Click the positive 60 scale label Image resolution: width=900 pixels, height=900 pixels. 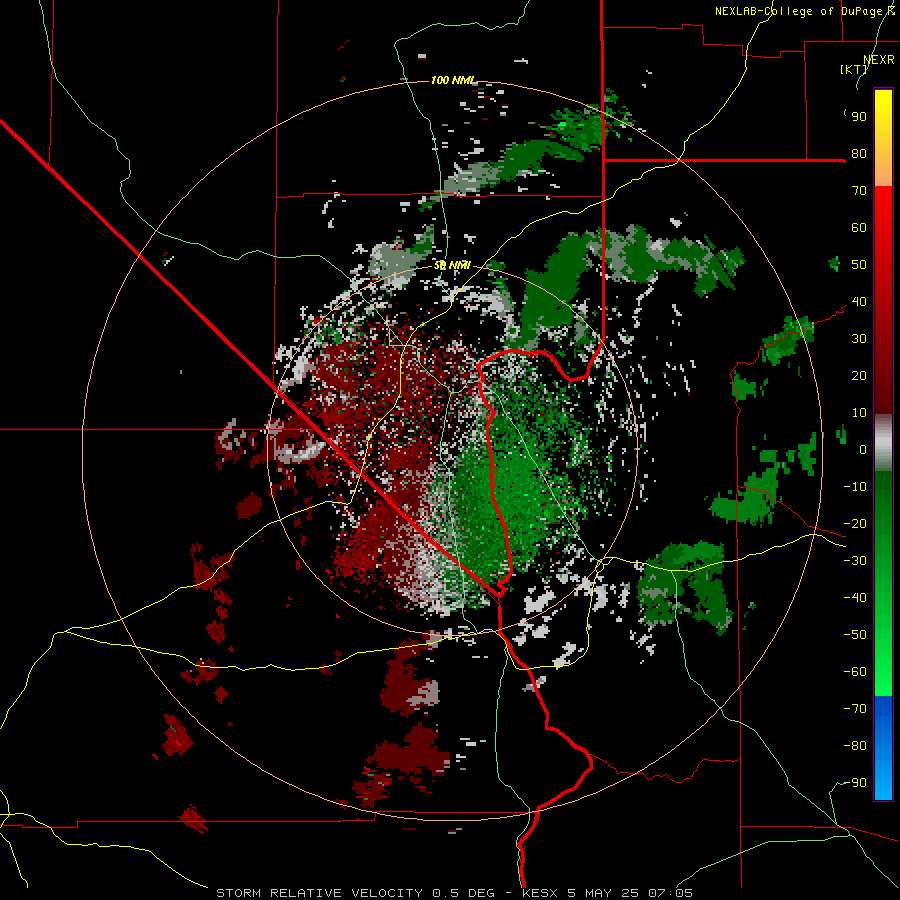click(x=859, y=228)
